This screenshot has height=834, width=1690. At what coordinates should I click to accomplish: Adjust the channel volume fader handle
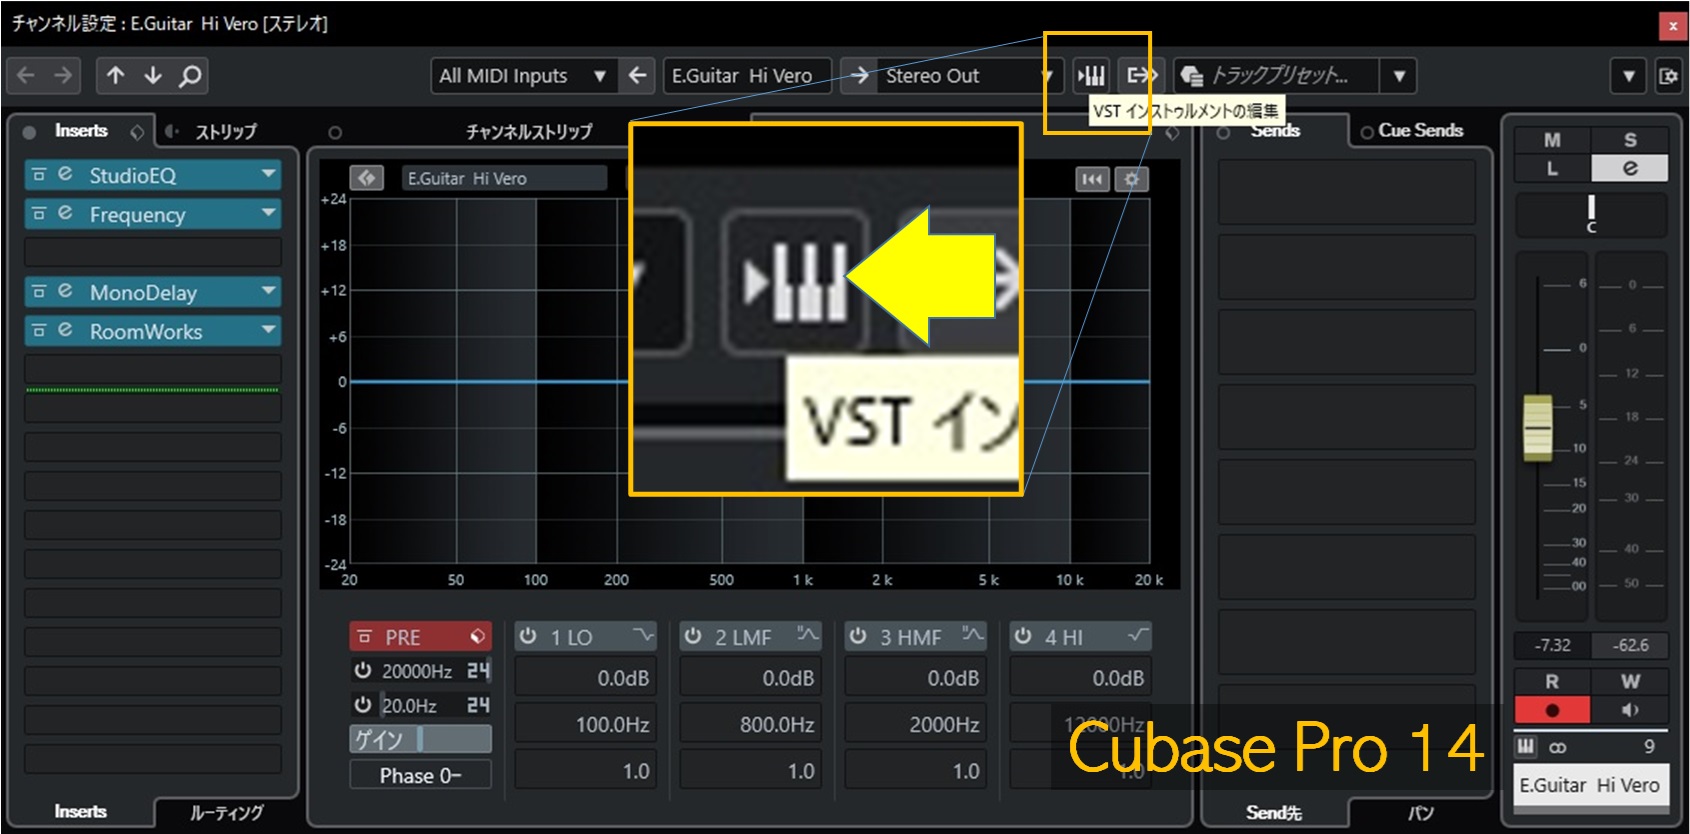pos(1538,428)
